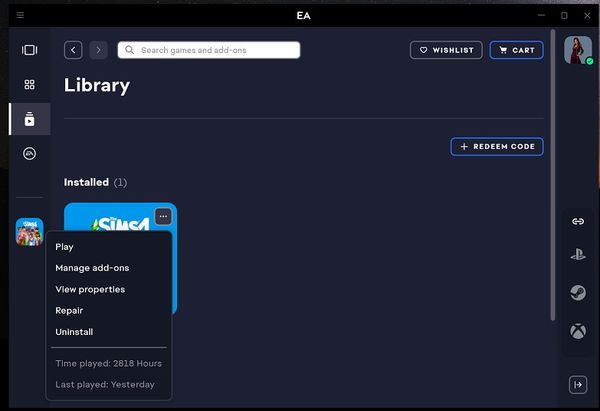The image size is (600, 411).
Task: Click the Library page scrollbar
Action: point(553,175)
